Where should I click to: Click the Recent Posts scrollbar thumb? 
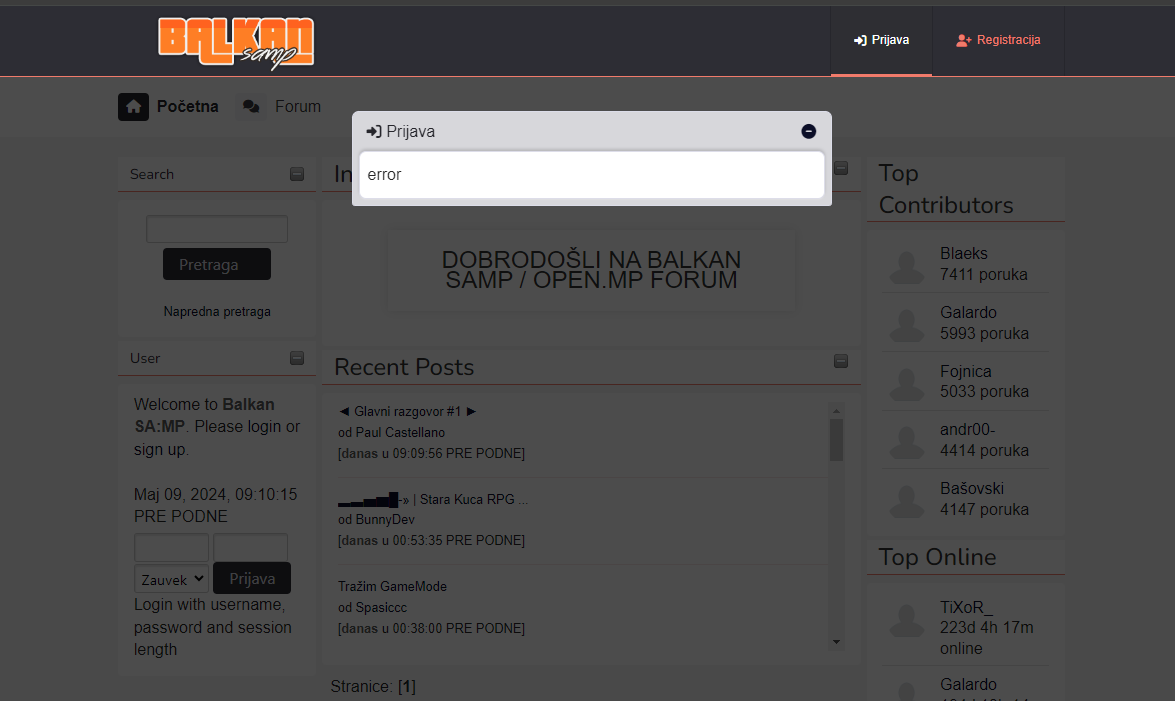pos(836,440)
